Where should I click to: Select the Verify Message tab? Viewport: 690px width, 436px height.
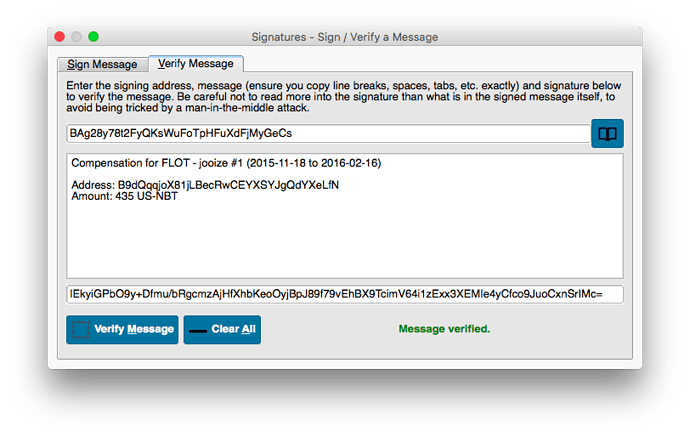[x=196, y=64]
